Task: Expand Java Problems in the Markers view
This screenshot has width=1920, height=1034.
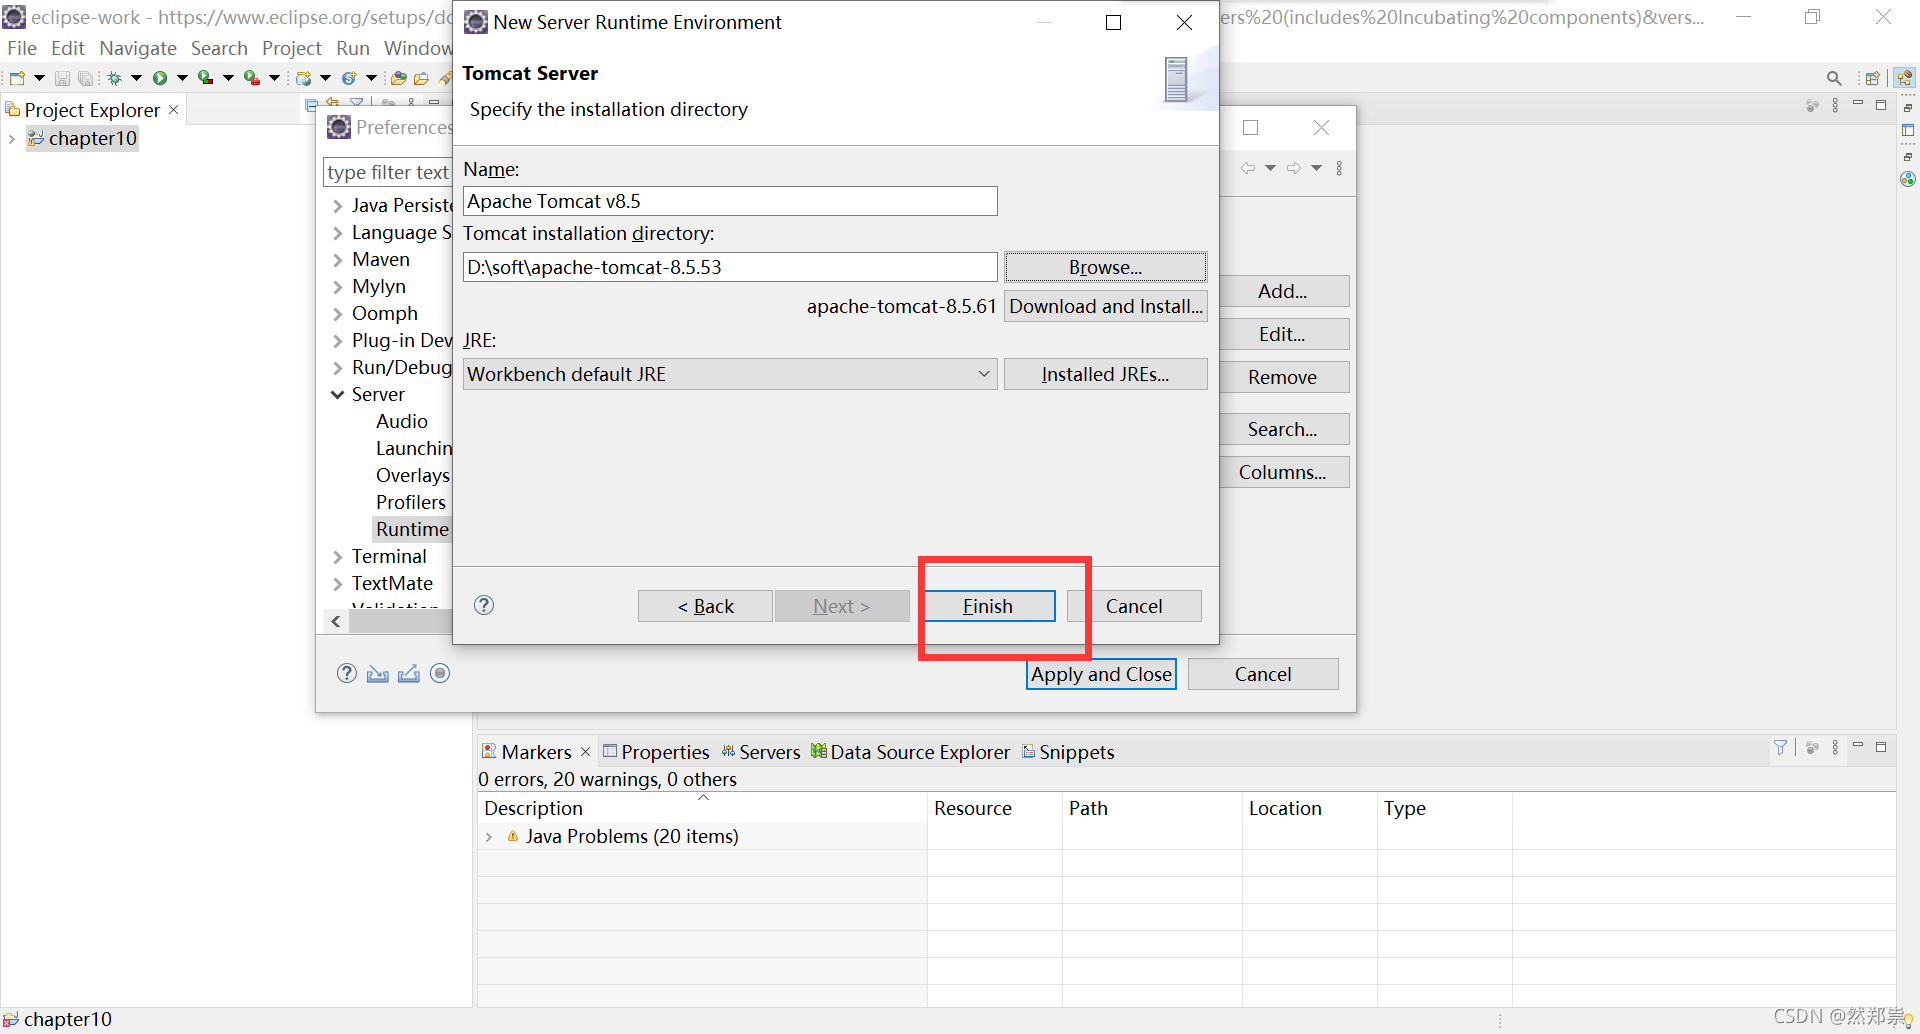Action: (x=490, y=836)
